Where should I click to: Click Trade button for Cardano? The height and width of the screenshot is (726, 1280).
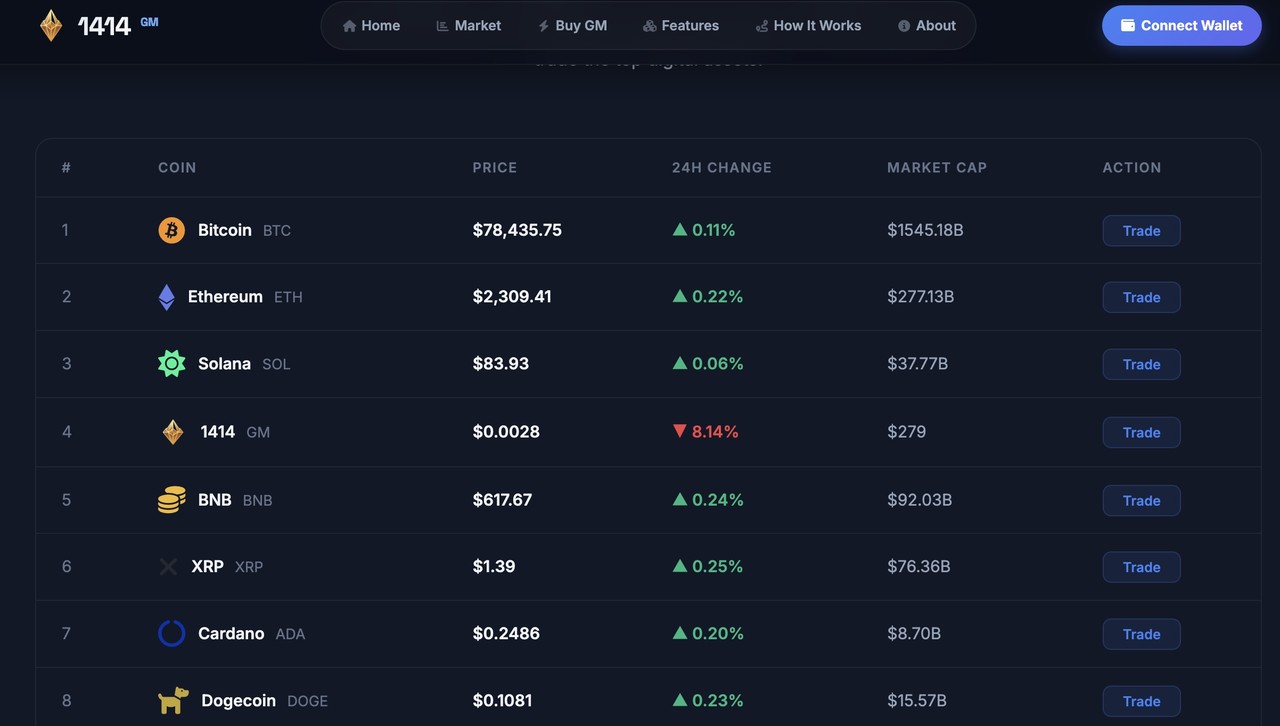click(x=1141, y=634)
